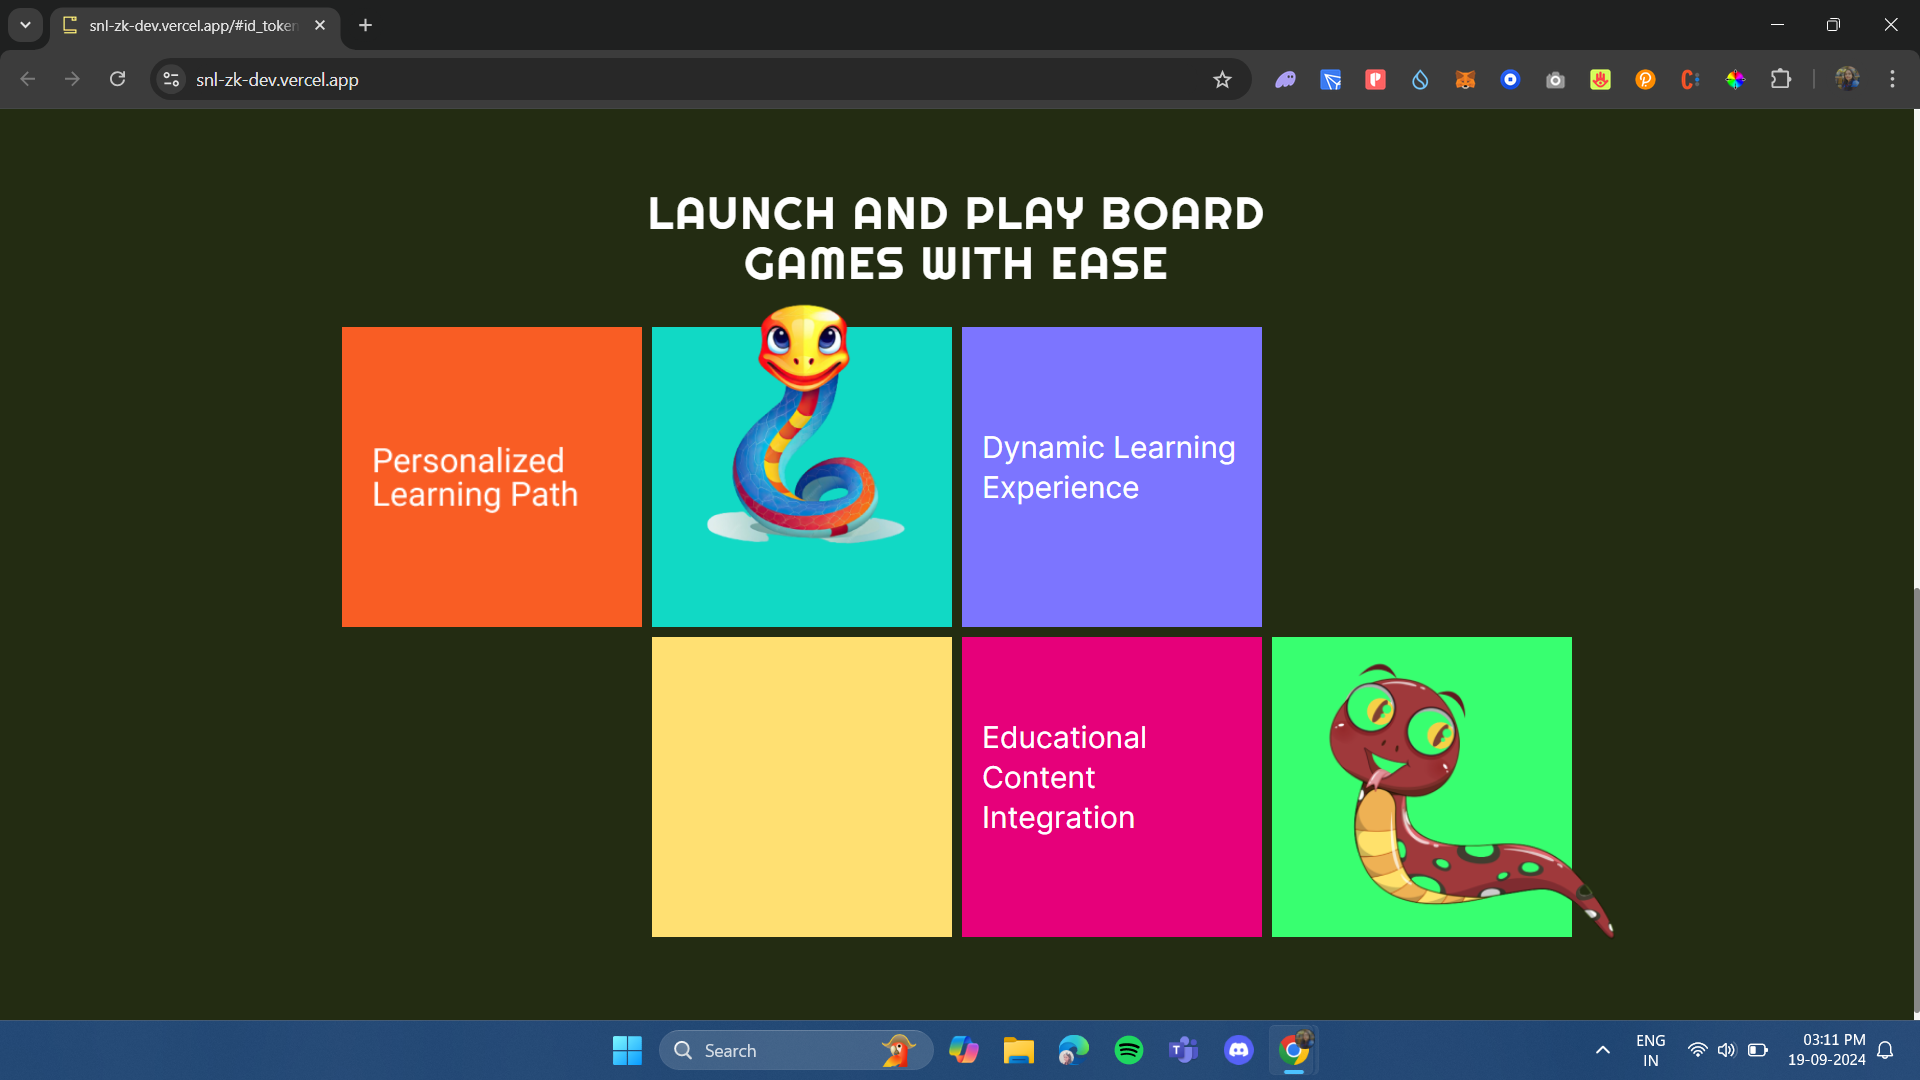Open the Chrome Extensions puzzle menu
Image resolution: width=1920 pixels, height=1080 pixels.
point(1781,79)
